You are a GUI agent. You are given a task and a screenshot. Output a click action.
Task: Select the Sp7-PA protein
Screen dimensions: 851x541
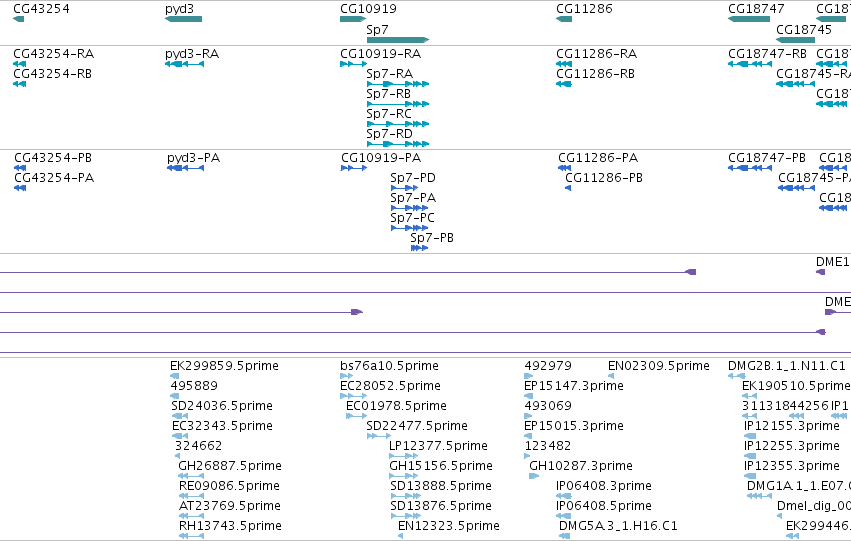click(x=413, y=198)
